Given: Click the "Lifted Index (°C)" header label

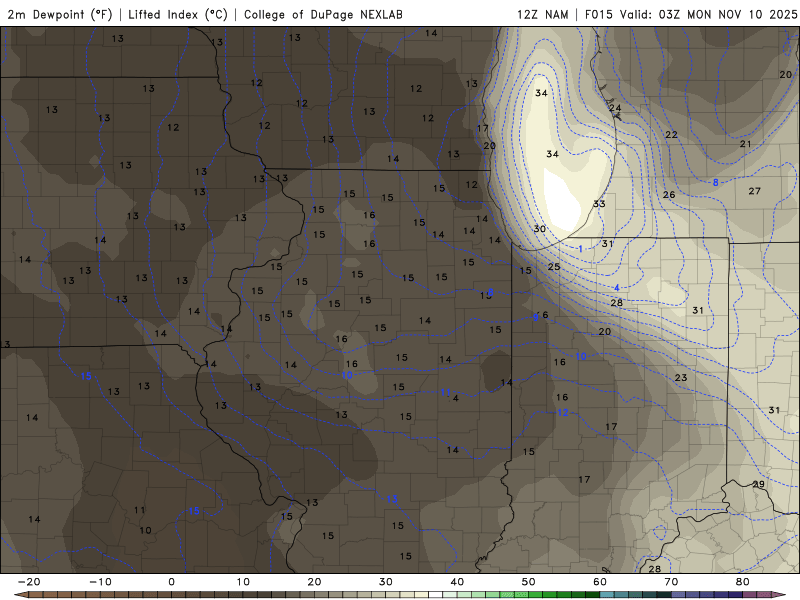Looking at the screenshot, I should click(x=178, y=14).
